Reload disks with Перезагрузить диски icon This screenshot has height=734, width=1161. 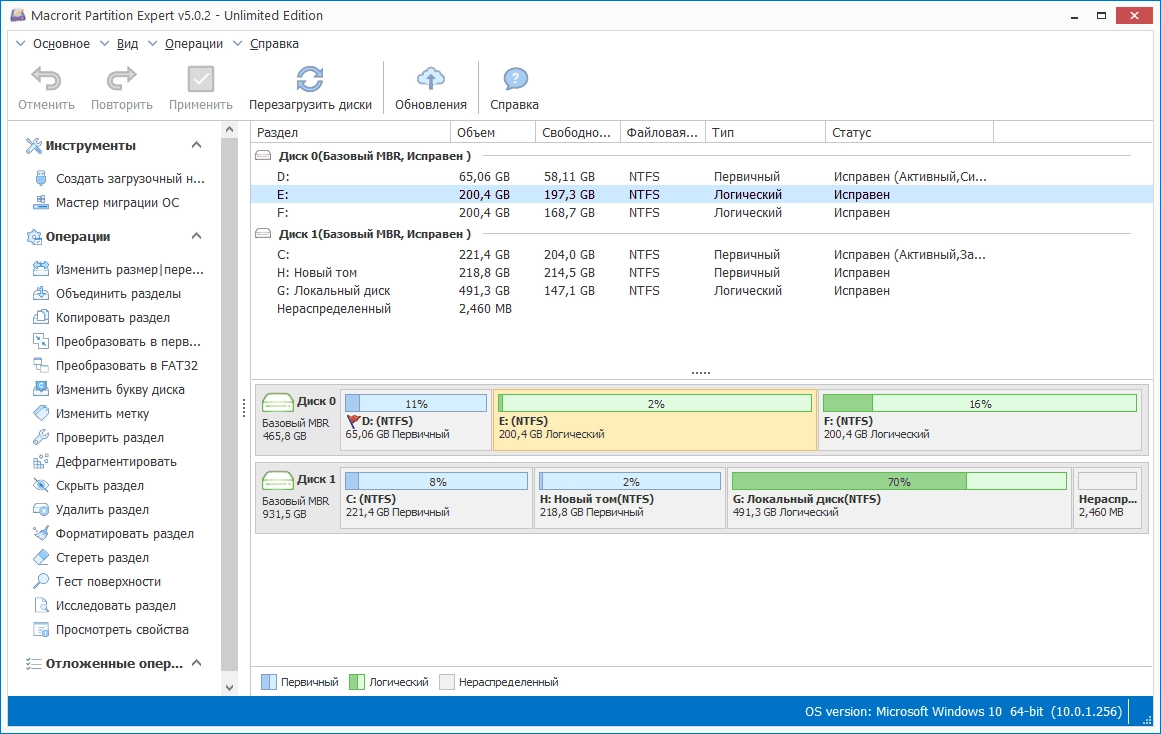[x=310, y=79]
